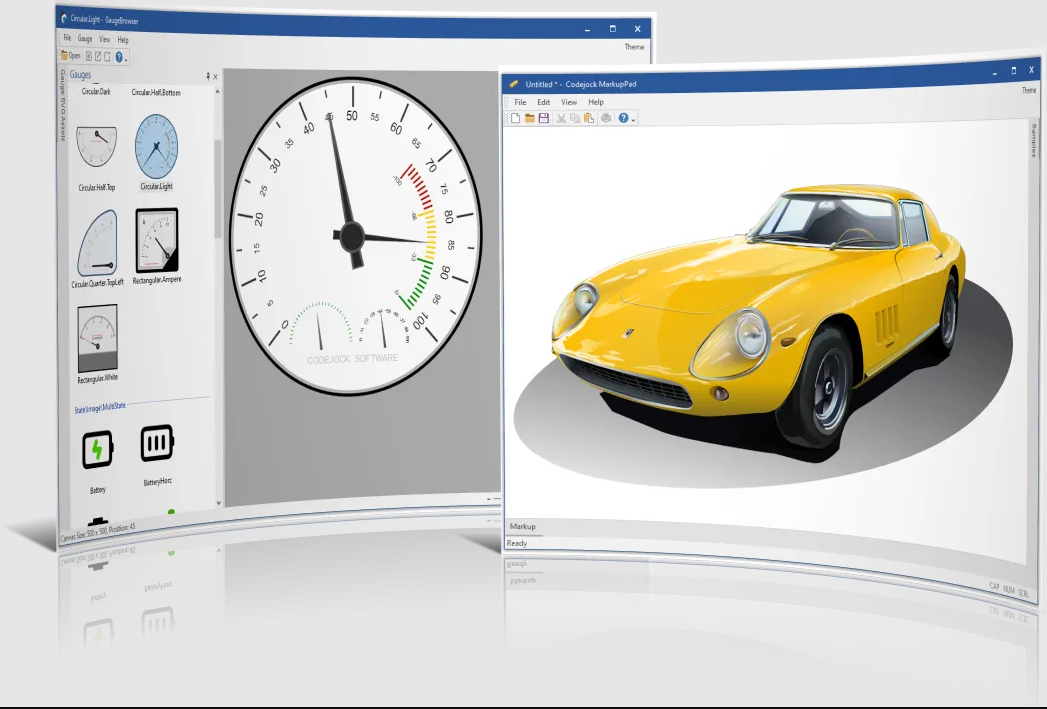Viewport: 1047px width, 709px height.
Task: Open Theme menu in GaugeBrowser window
Action: coord(634,47)
